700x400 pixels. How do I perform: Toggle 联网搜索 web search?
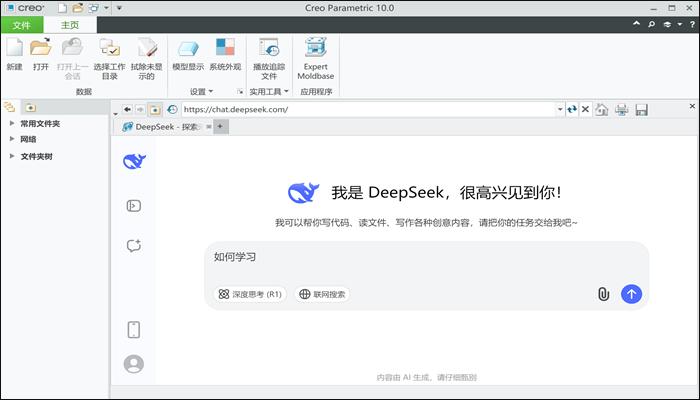(x=322, y=294)
